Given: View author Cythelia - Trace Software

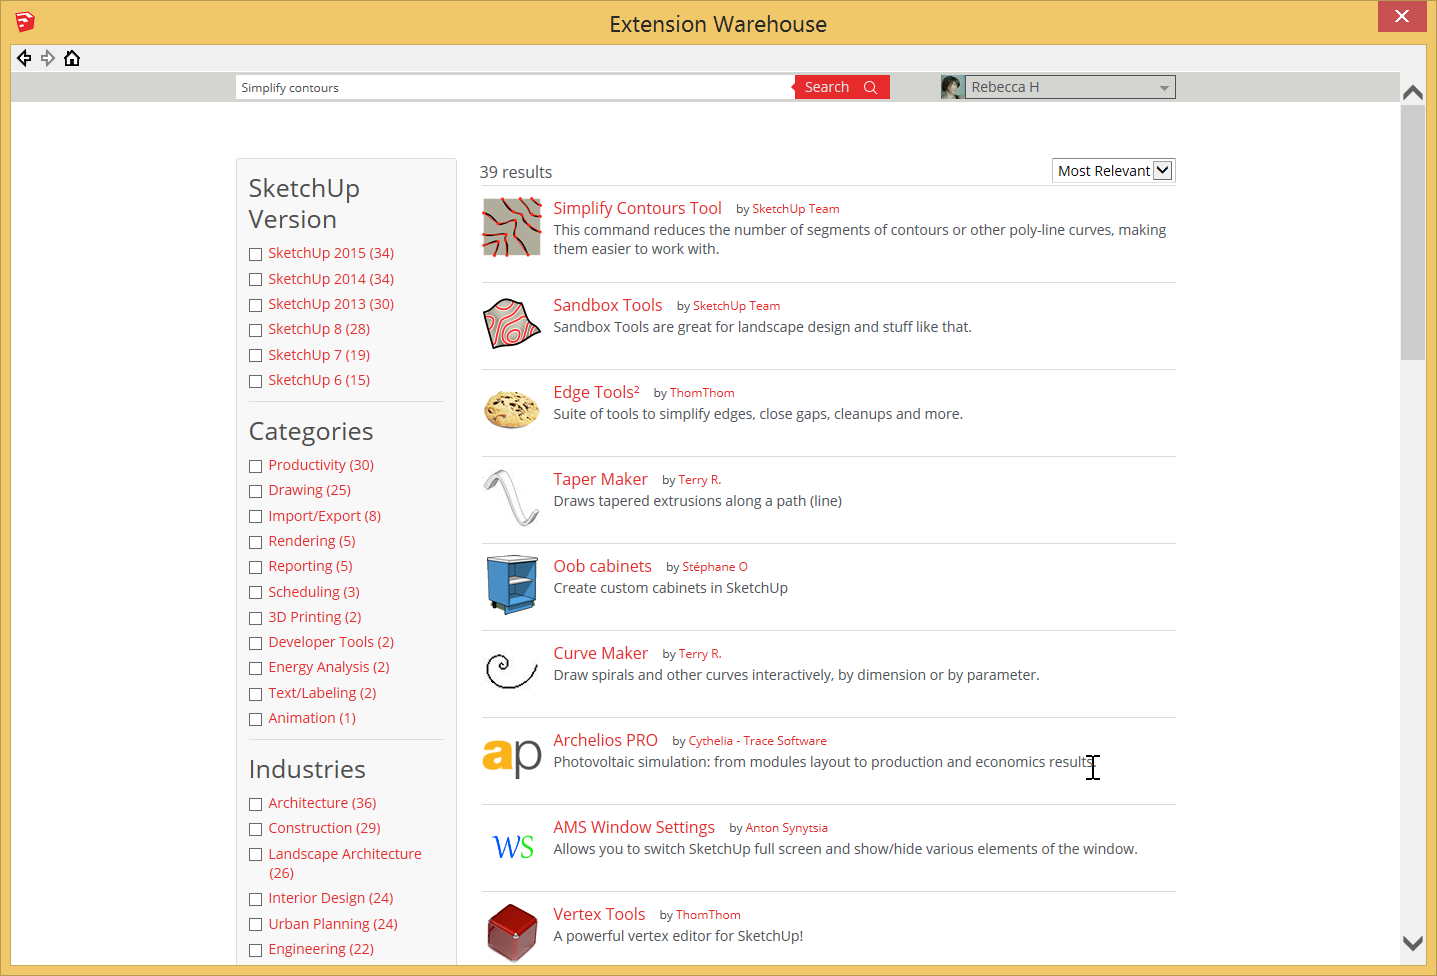Looking at the screenshot, I should [x=757, y=741].
